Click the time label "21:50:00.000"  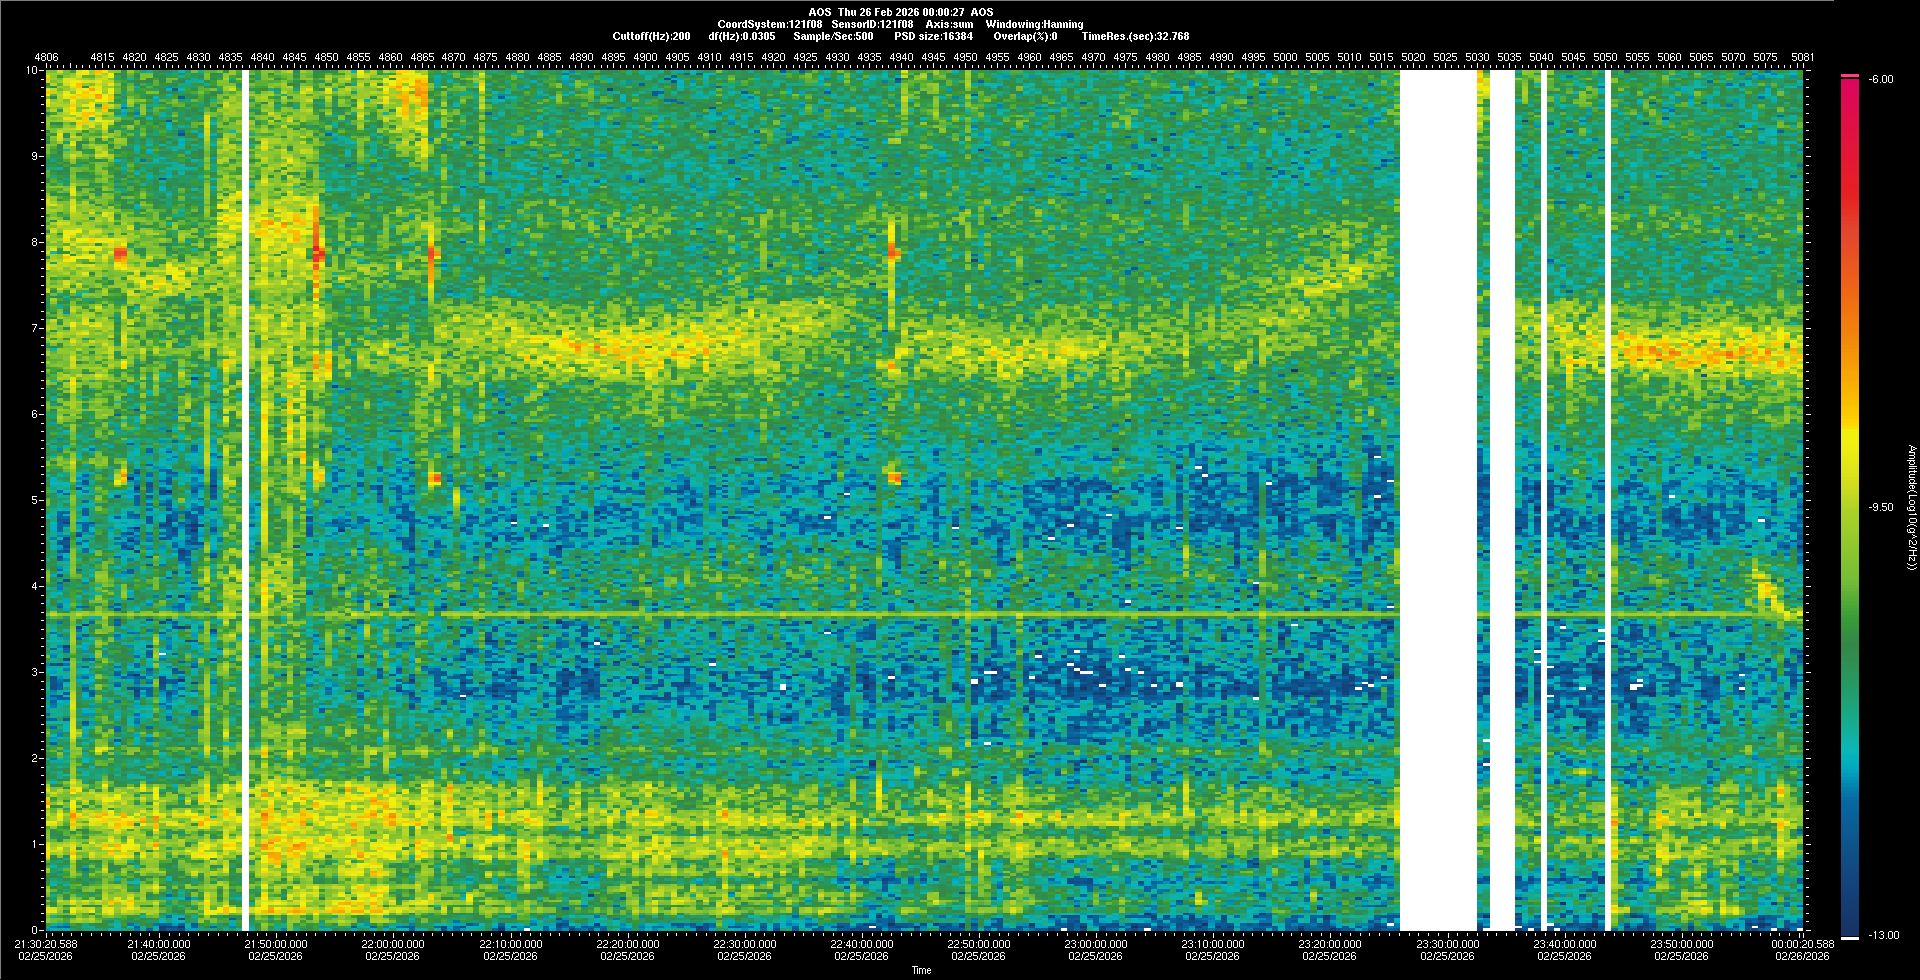(277, 943)
